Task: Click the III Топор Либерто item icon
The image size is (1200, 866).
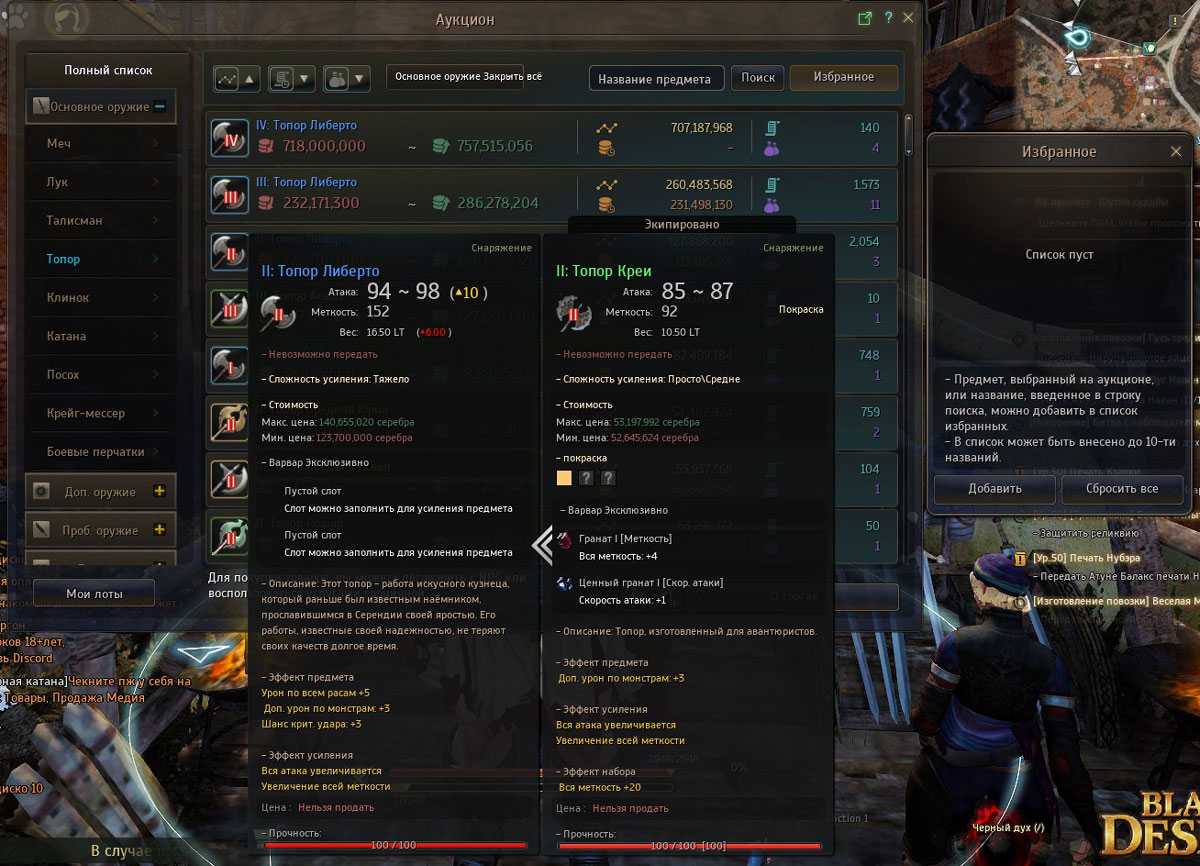Action: click(x=230, y=196)
